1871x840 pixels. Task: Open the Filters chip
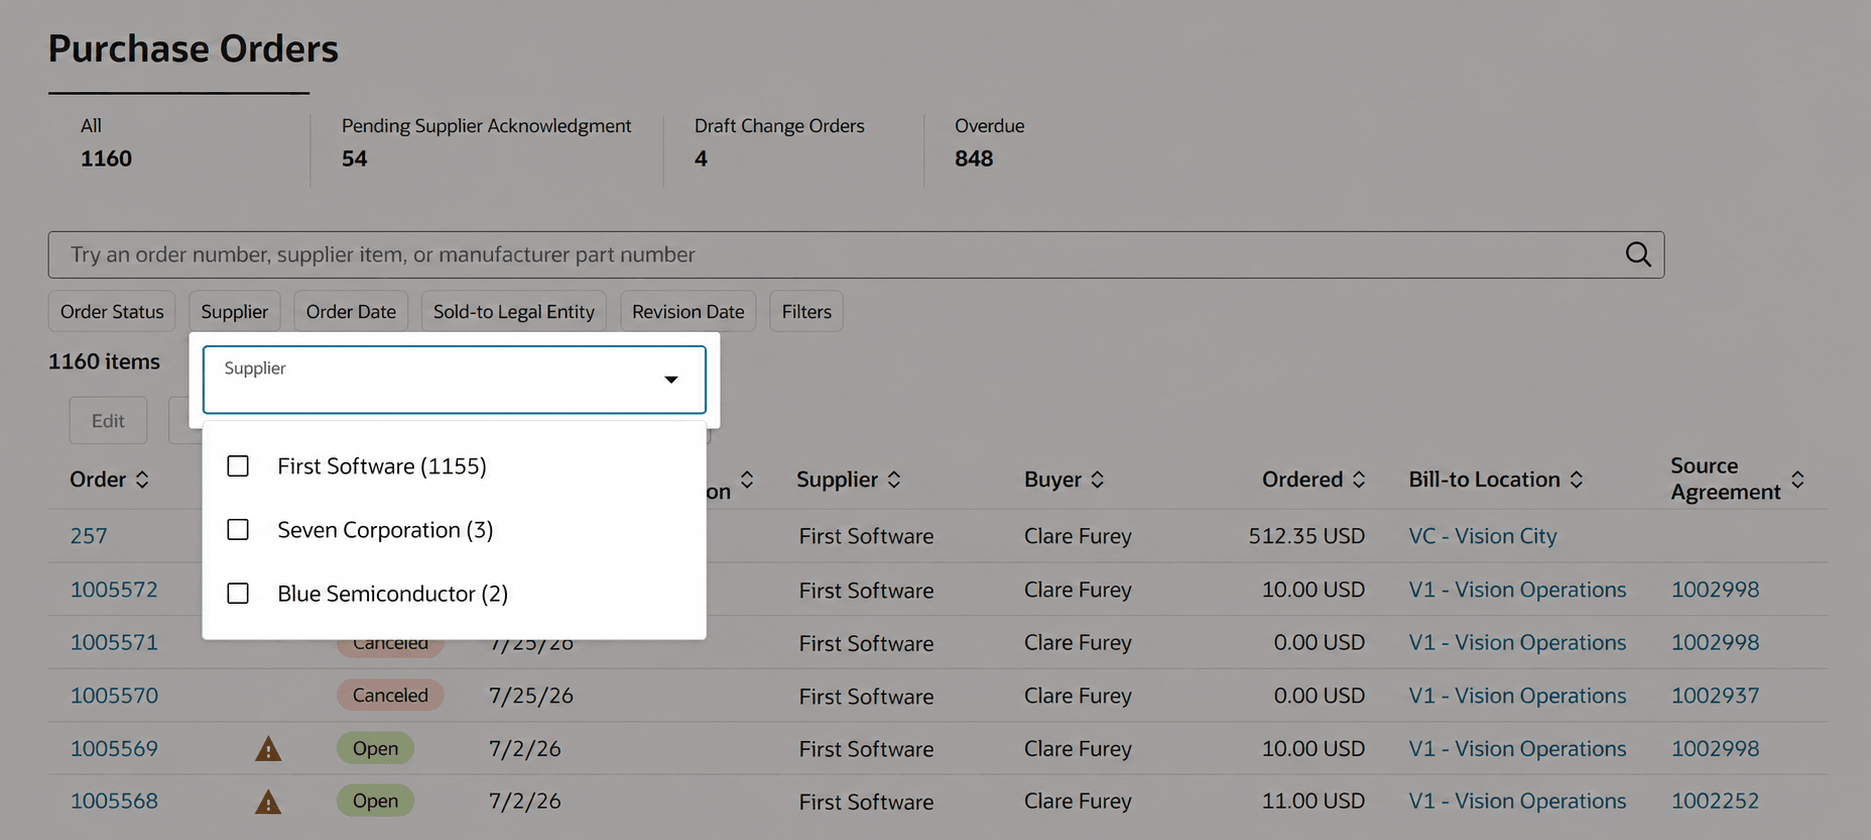pos(806,311)
